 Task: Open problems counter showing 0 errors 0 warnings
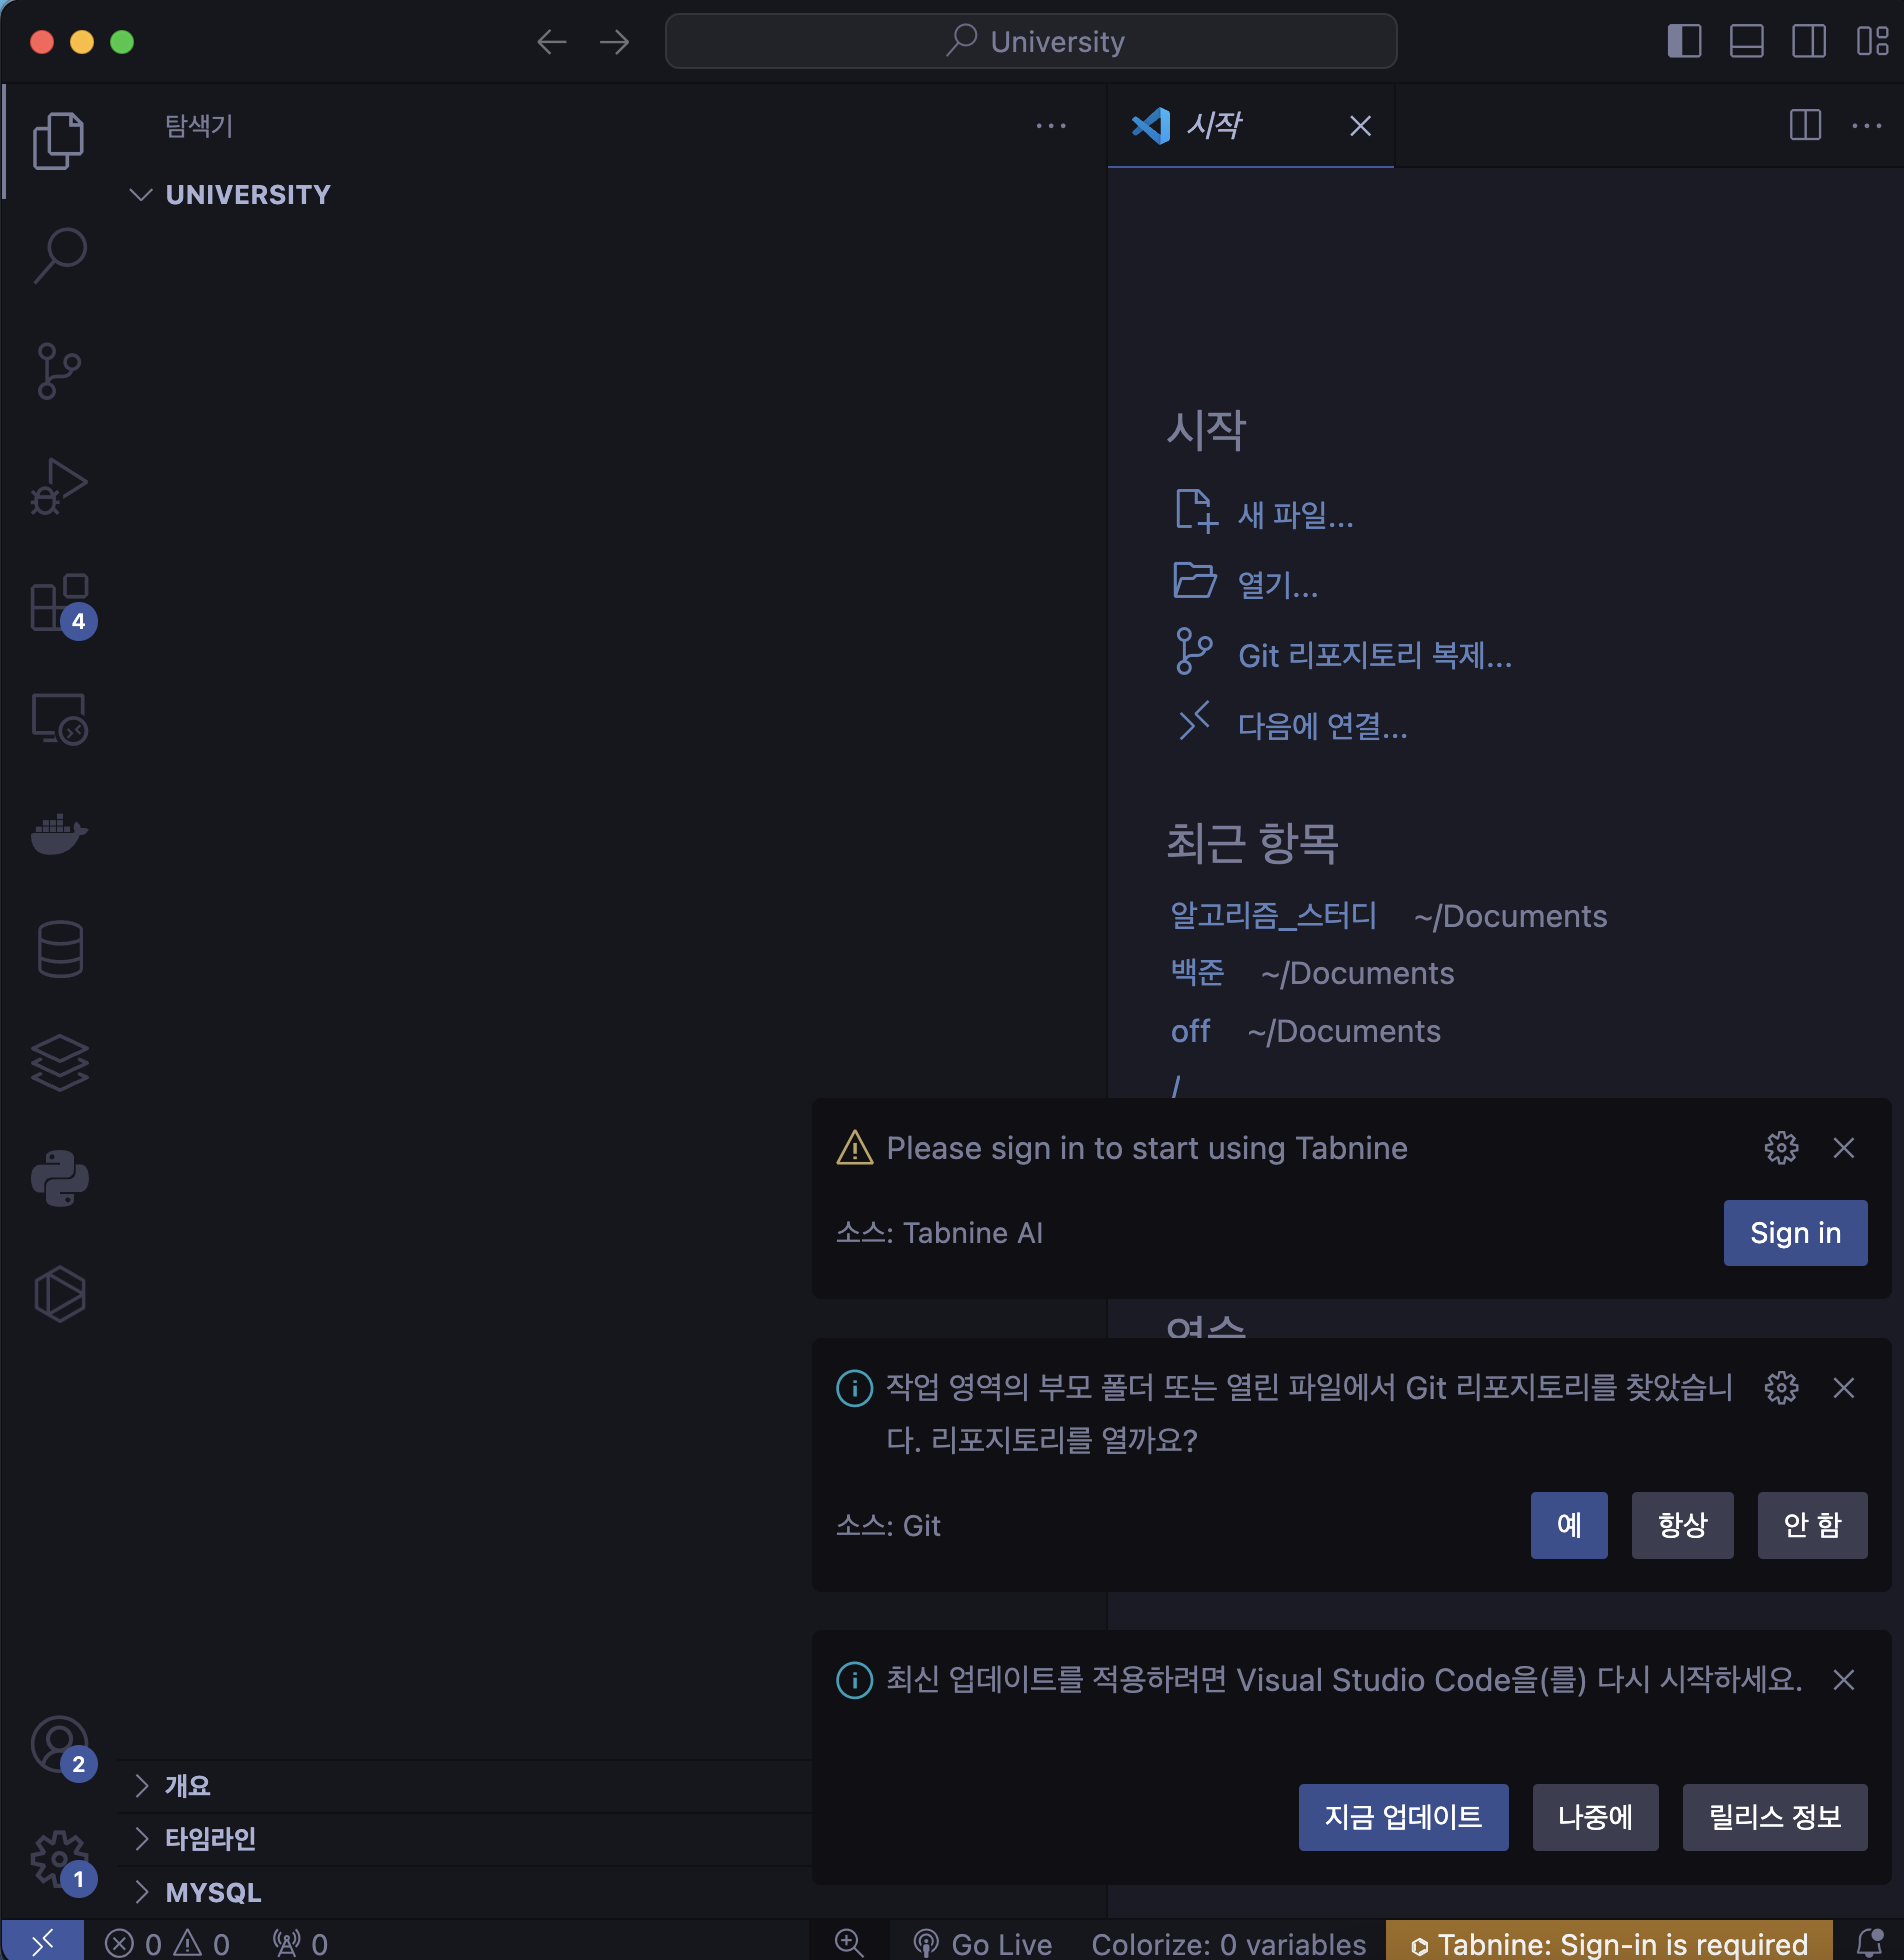[x=167, y=1943]
